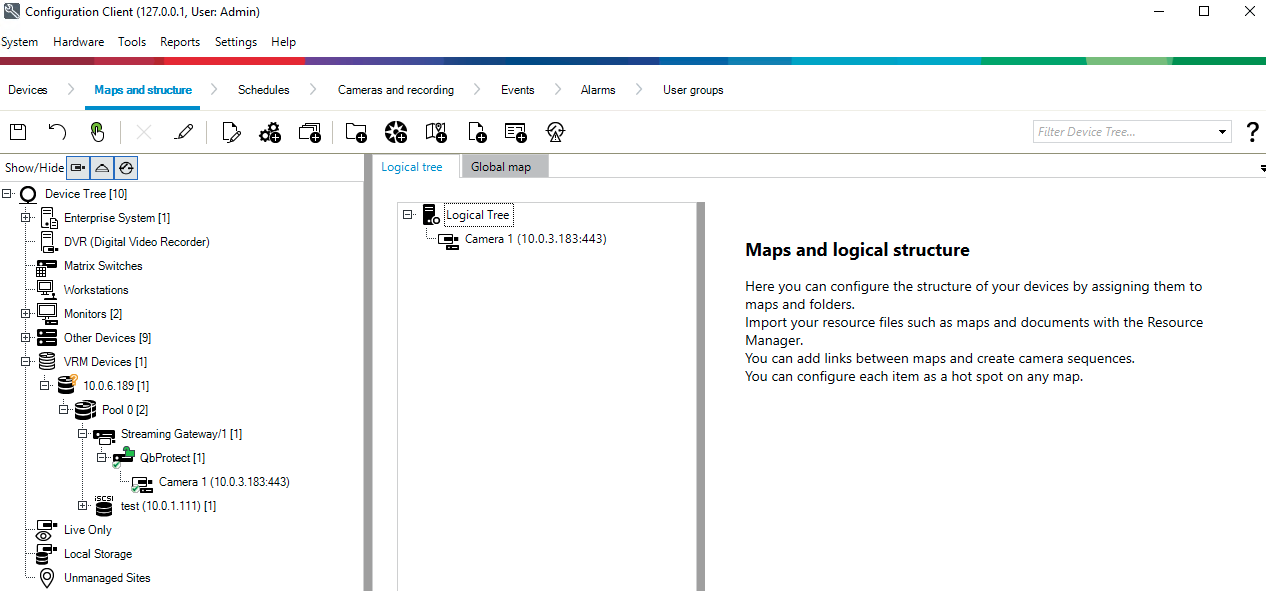Click the Save floppy disk icon
Image resolution: width=1266 pixels, height=591 pixels.
pyautogui.click(x=18, y=132)
